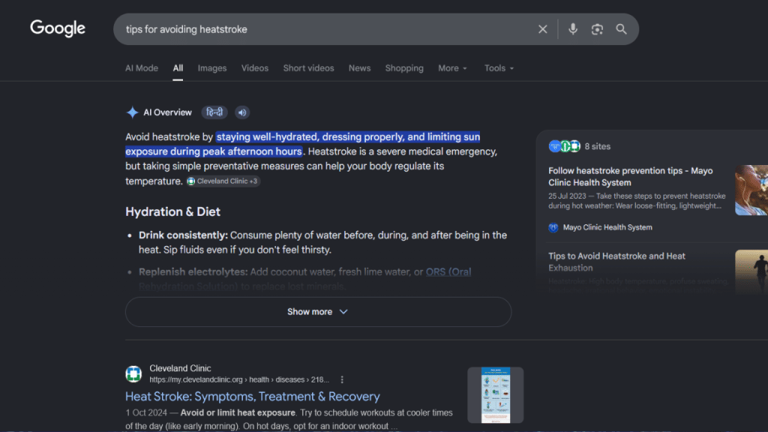Open the Short videos tab
768x432 pixels.
tap(309, 68)
